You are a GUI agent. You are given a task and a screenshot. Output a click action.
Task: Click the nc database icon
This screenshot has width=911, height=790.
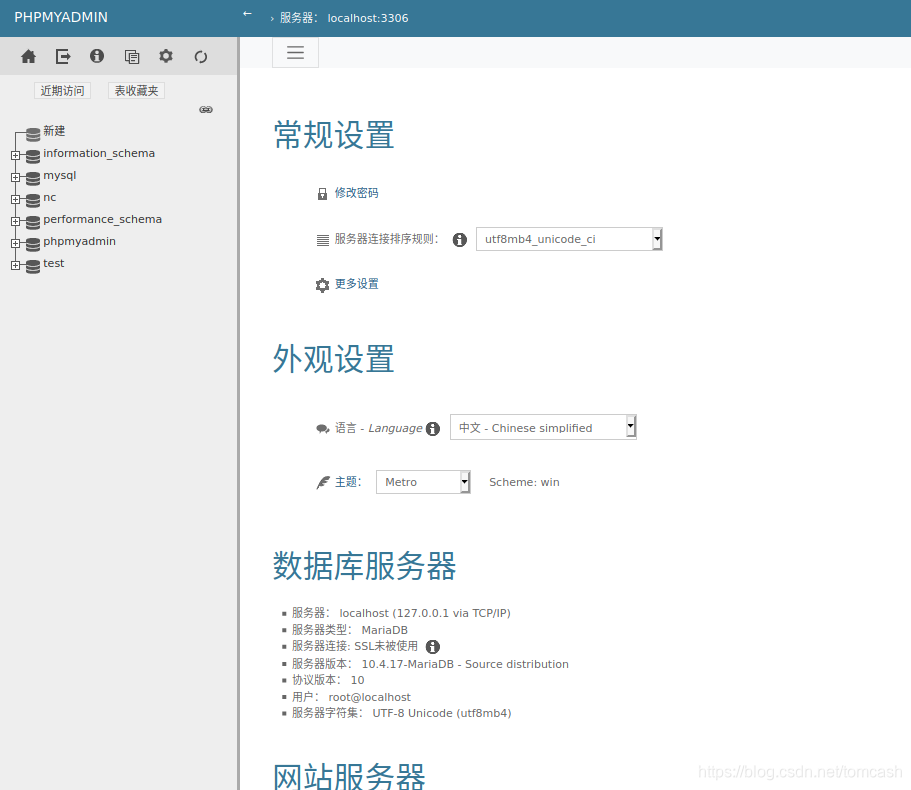pos(33,200)
